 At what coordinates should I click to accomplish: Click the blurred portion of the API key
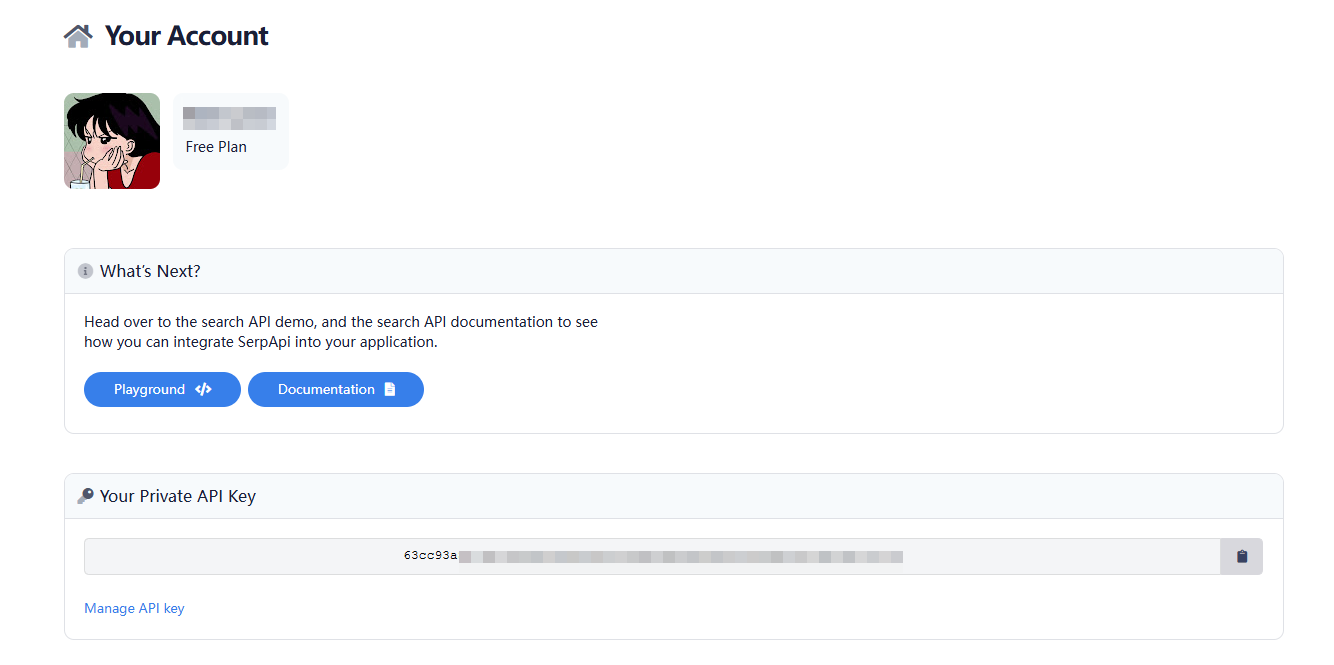point(680,556)
